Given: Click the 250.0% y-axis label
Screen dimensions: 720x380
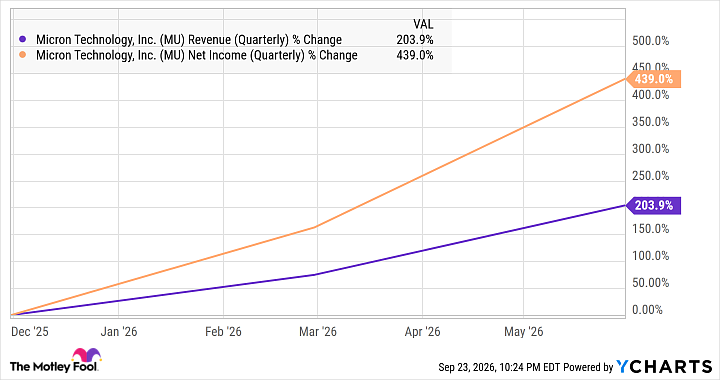Looking at the screenshot, I should [x=650, y=175].
